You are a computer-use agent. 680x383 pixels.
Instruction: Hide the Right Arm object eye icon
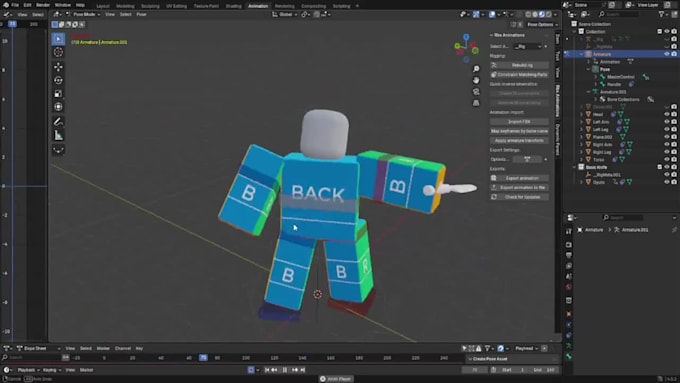667,144
